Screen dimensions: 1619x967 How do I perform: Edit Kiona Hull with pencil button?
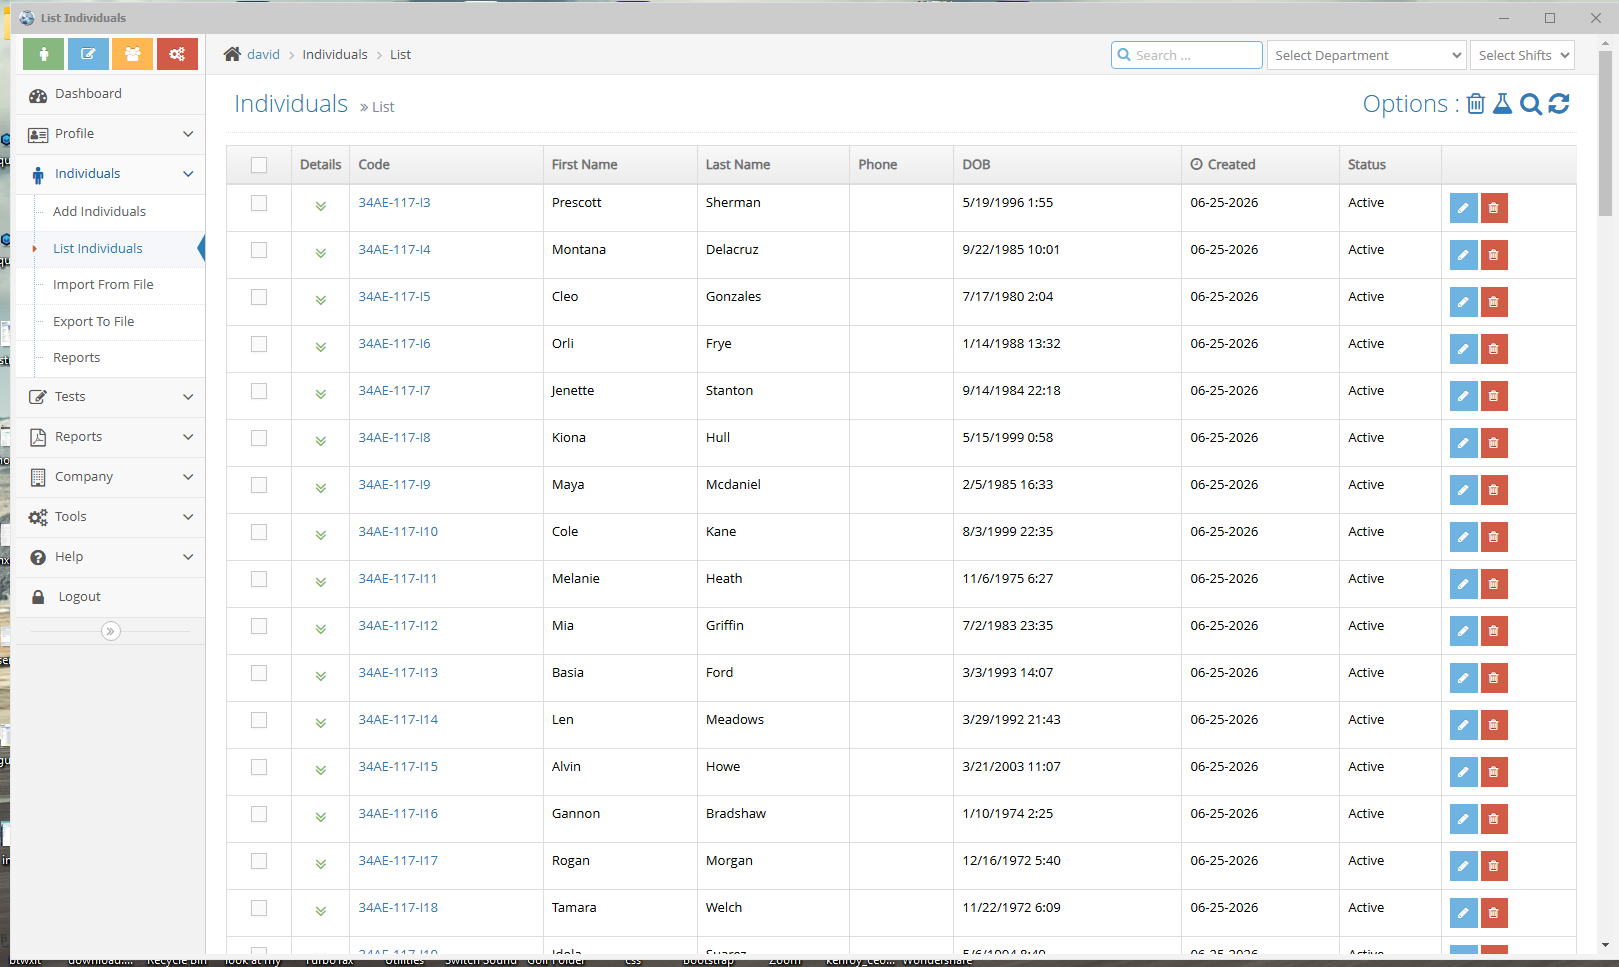[1463, 443]
